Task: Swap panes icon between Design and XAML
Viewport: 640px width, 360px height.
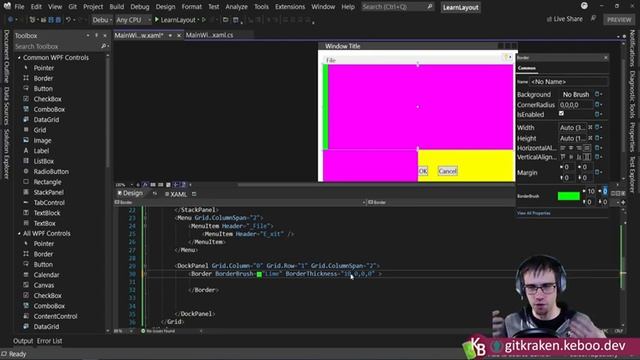Action: [155, 194]
